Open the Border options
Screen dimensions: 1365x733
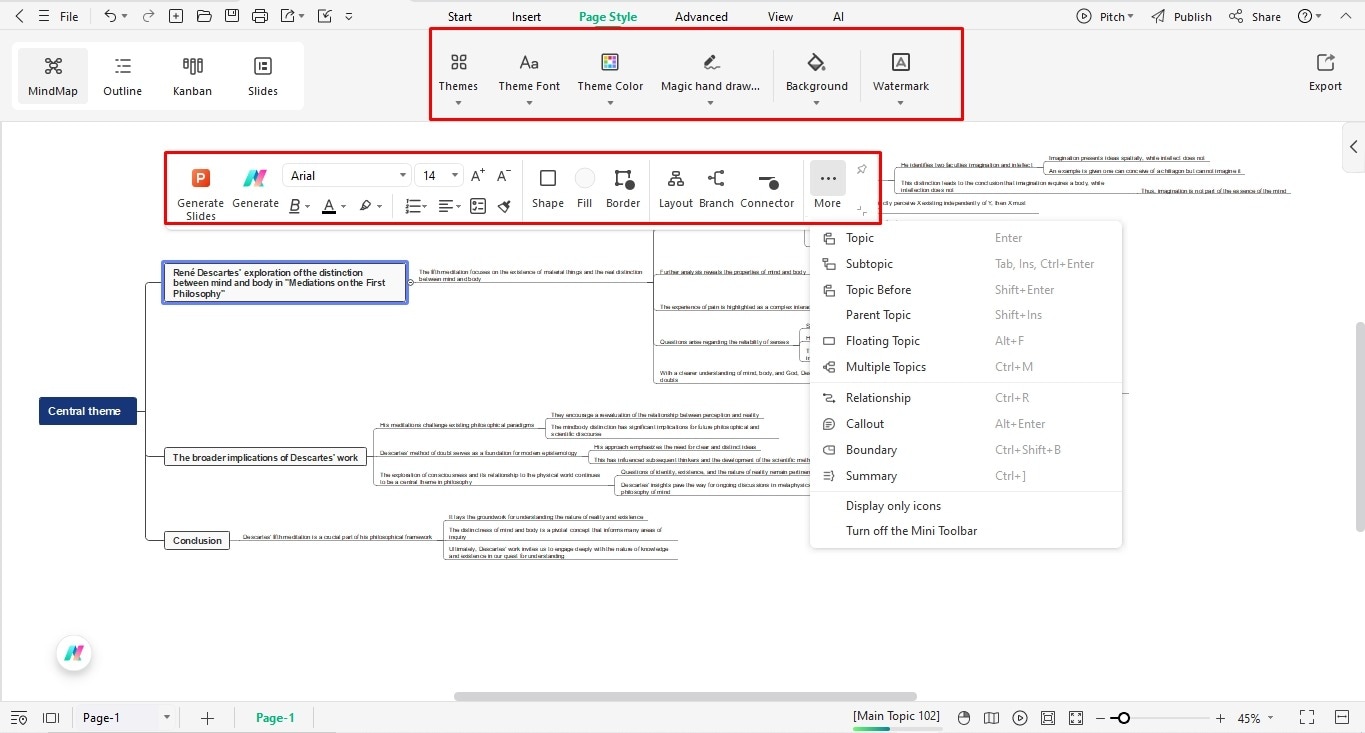(623, 188)
